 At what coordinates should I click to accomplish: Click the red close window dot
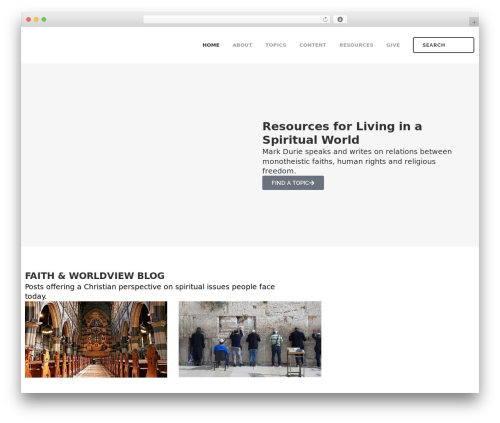[29, 20]
